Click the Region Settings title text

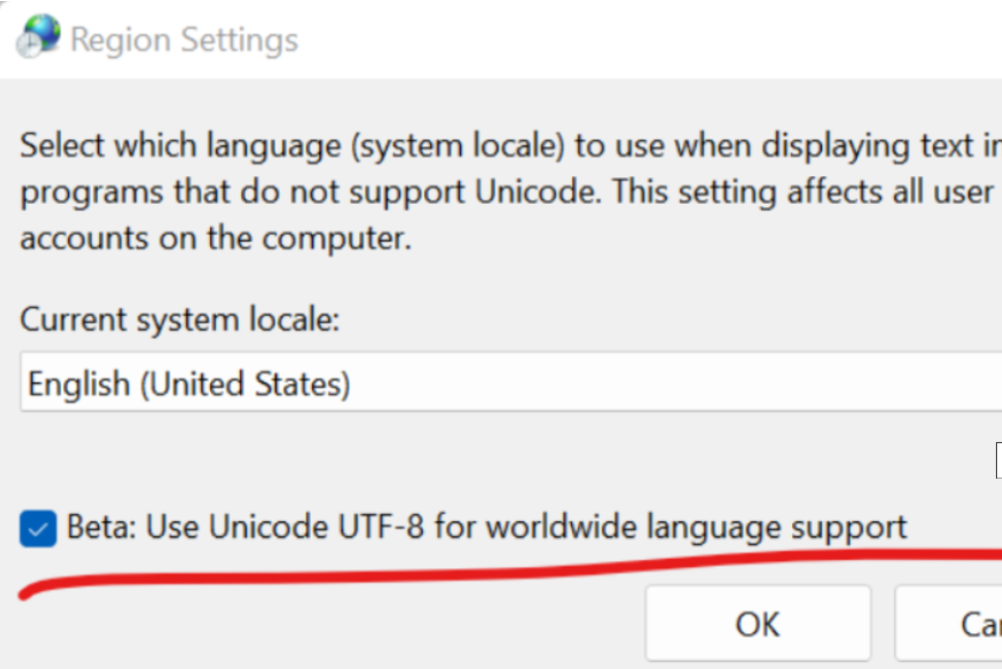[x=185, y=38]
